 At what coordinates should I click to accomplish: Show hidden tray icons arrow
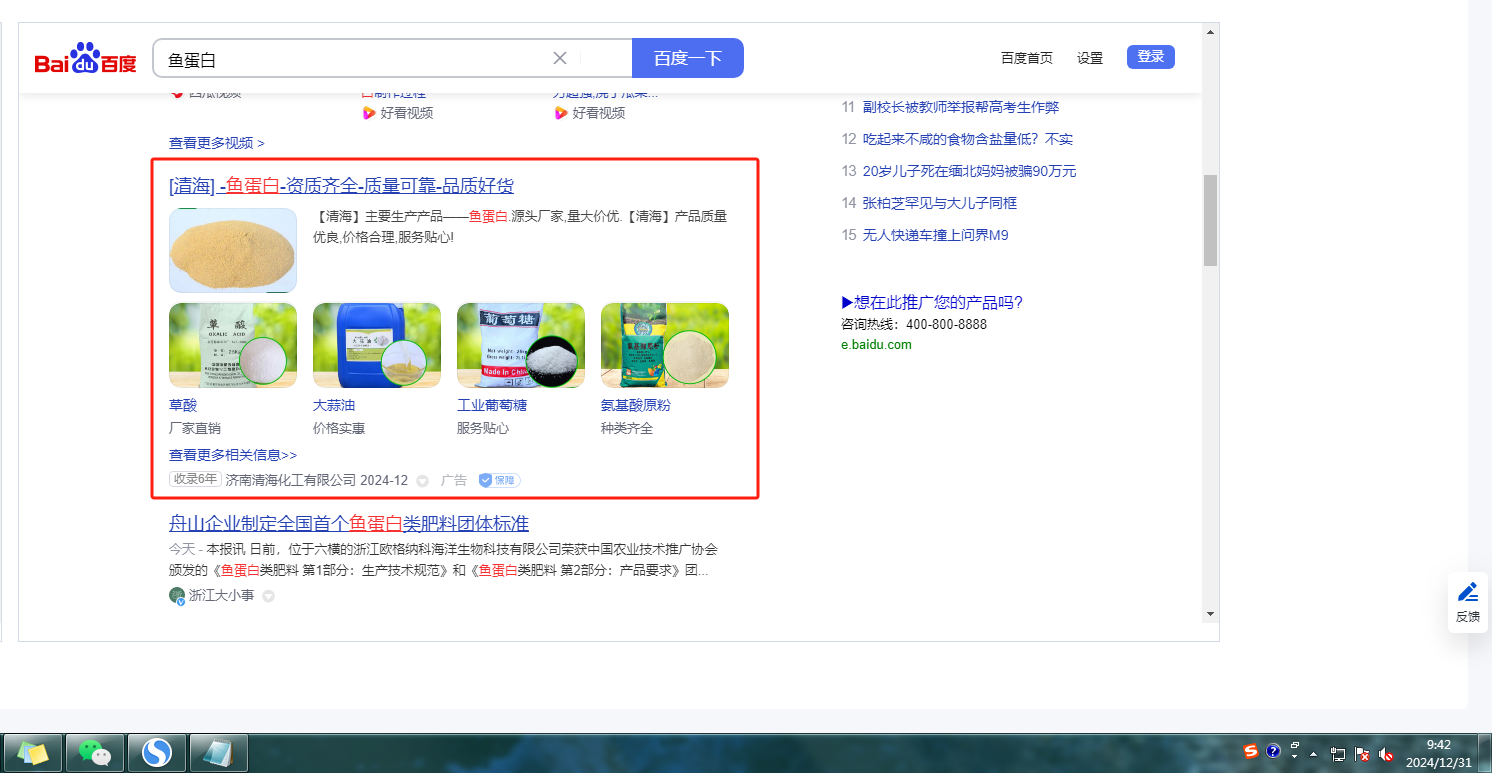(x=1313, y=754)
